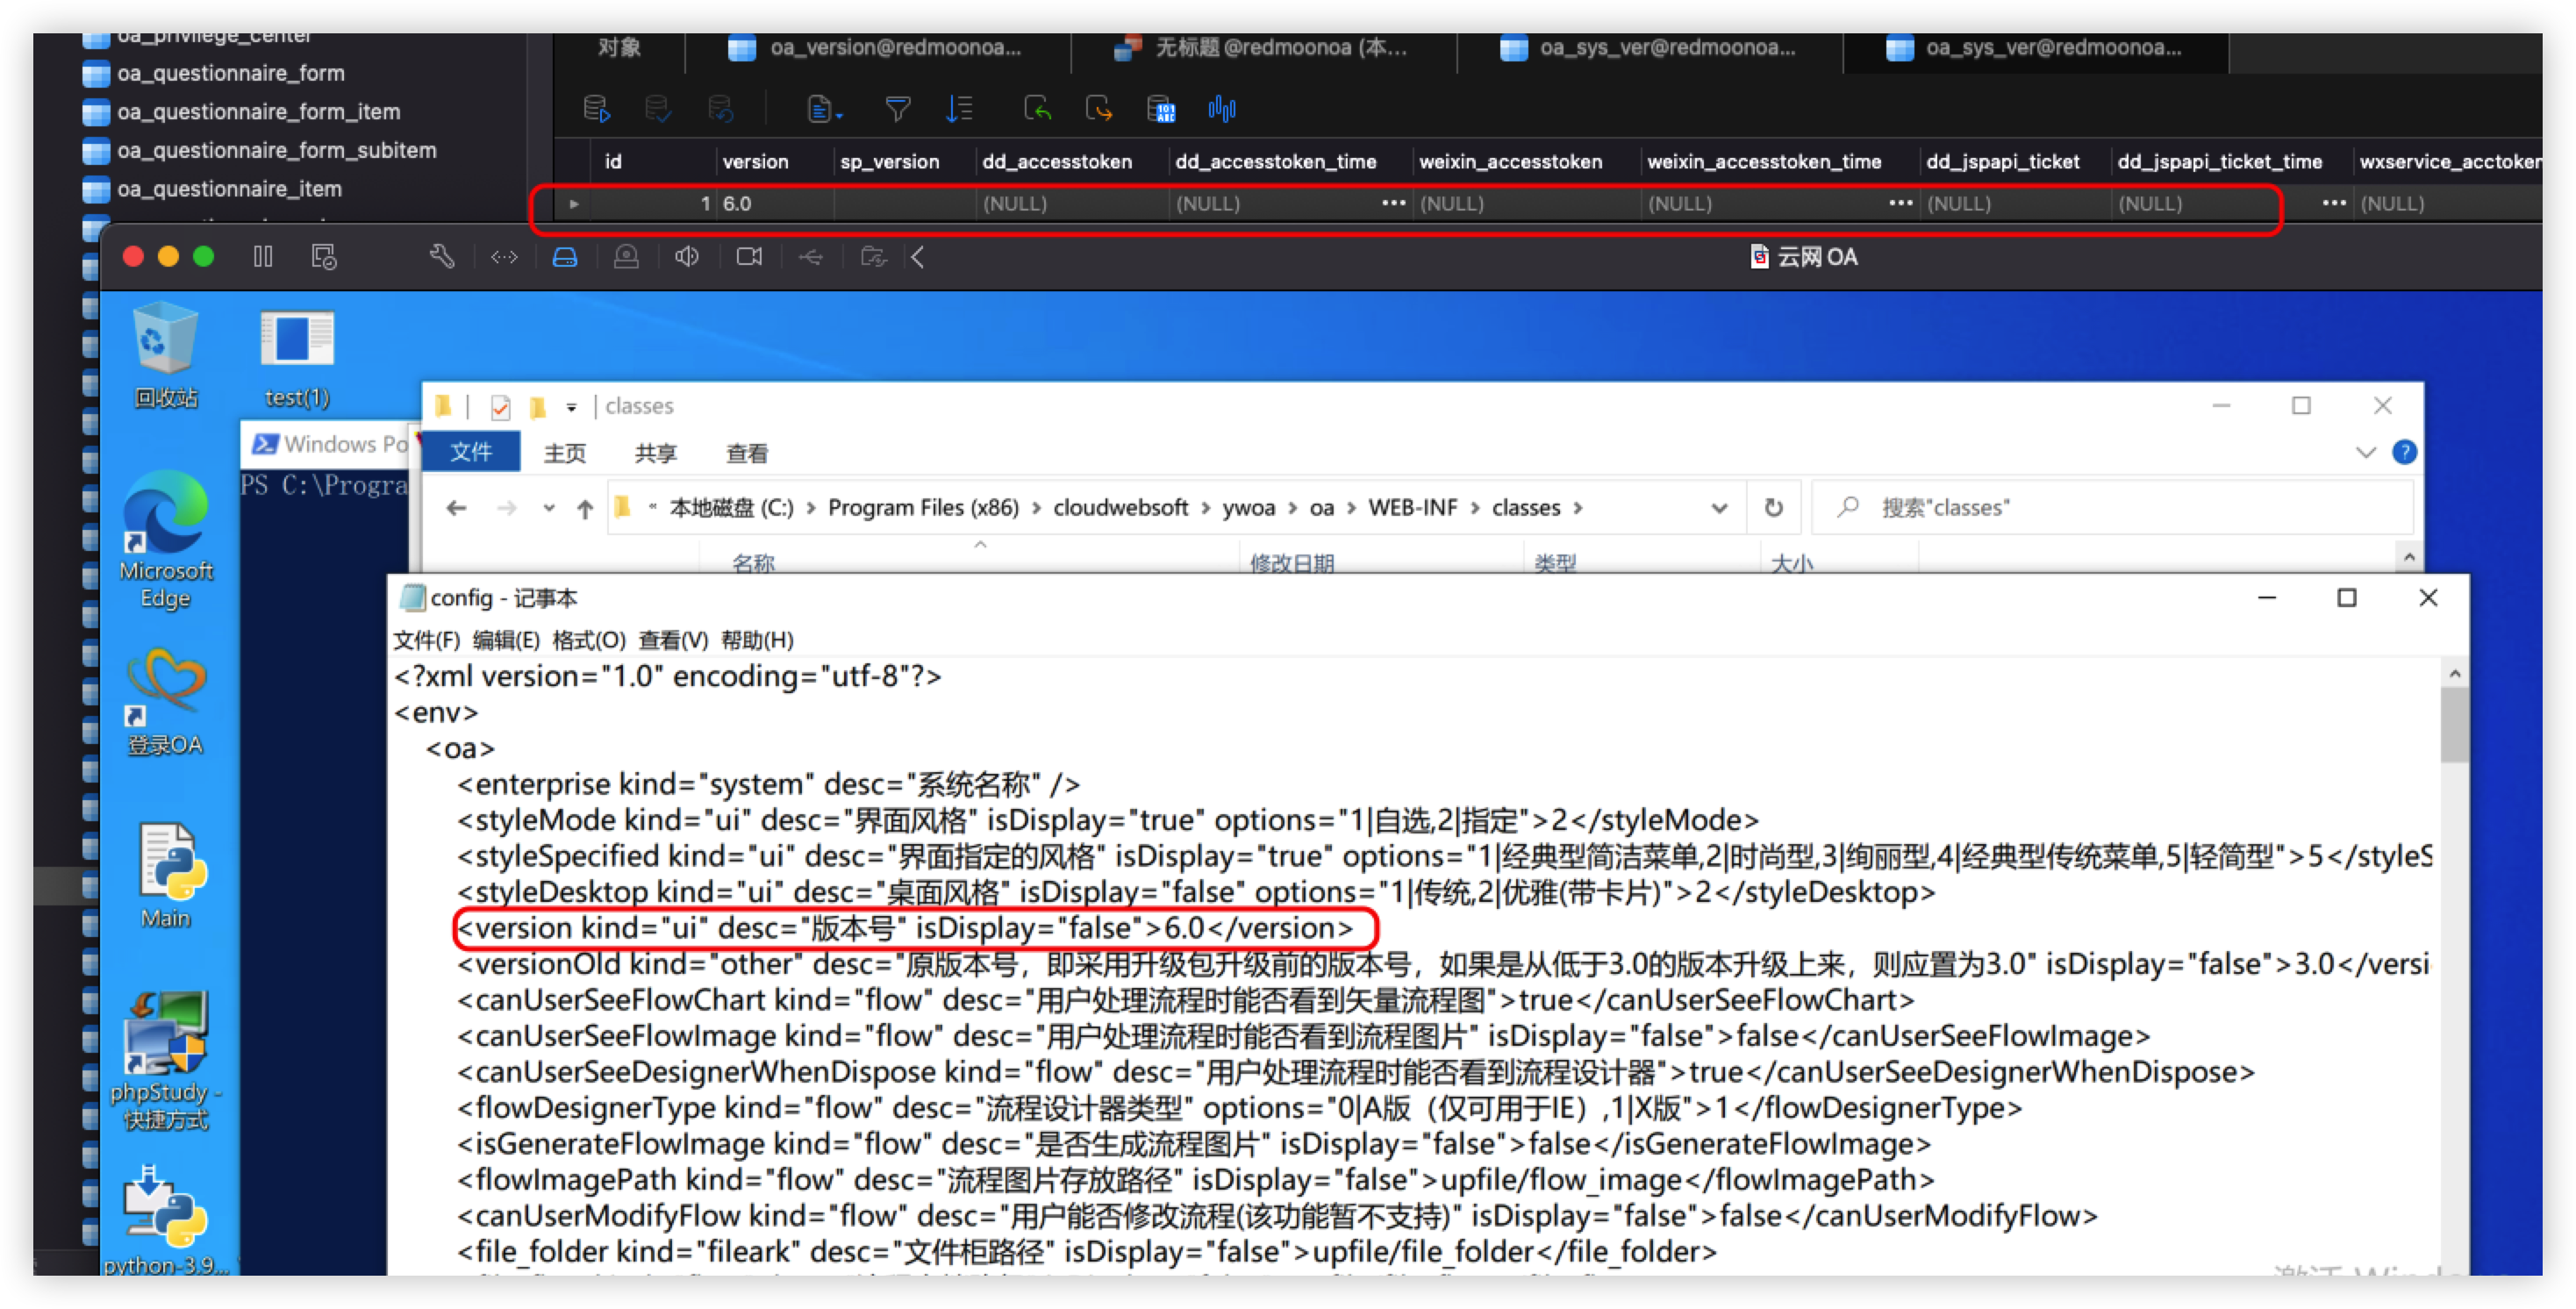Open VM settings wrench icon
This screenshot has width=2576, height=1309.
[442, 257]
